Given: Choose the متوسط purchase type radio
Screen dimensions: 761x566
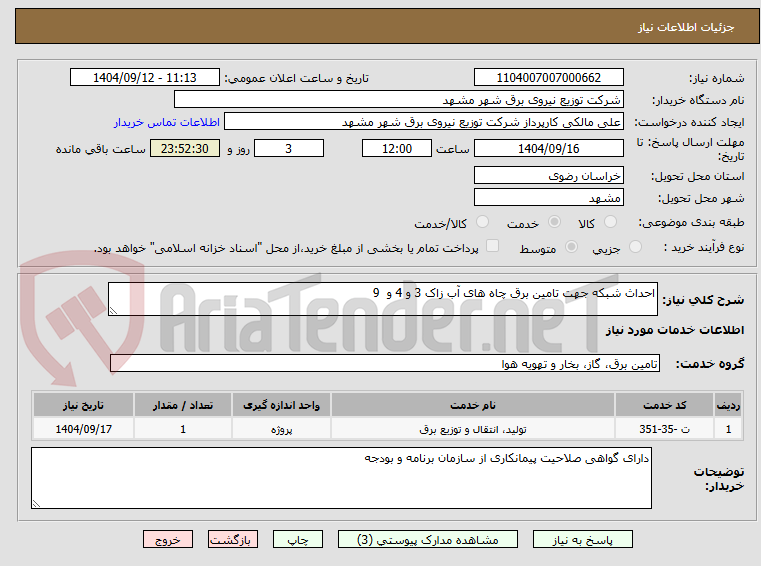Looking at the screenshot, I should [572, 247].
